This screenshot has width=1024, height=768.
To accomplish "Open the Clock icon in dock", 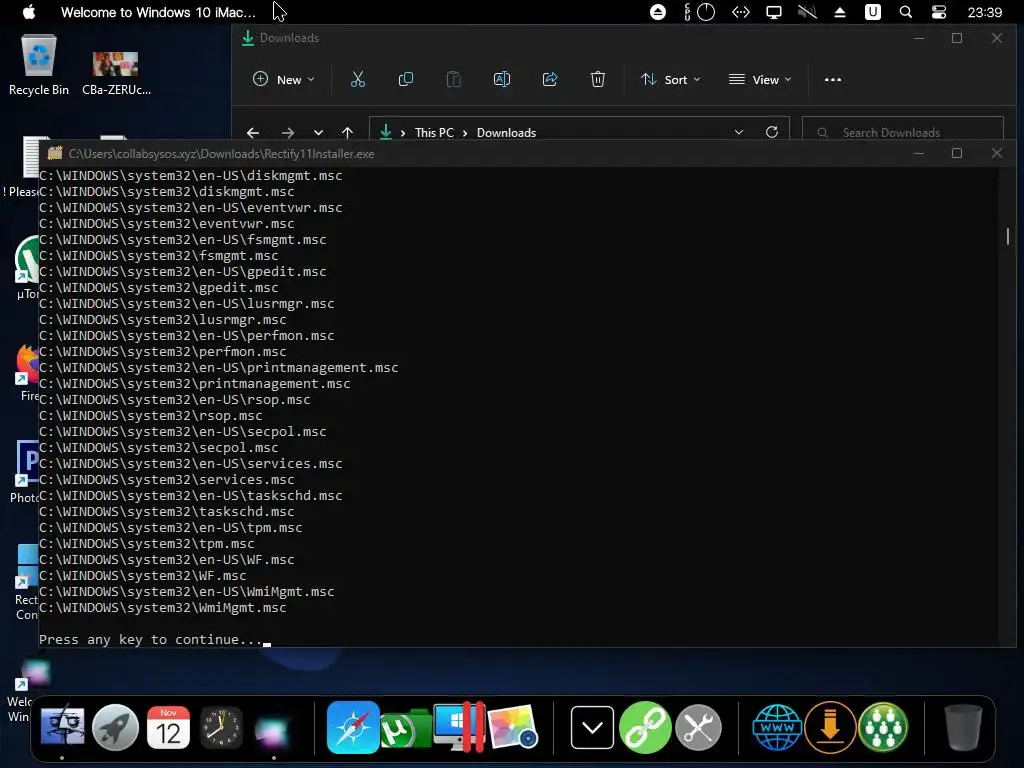I will 221,727.
